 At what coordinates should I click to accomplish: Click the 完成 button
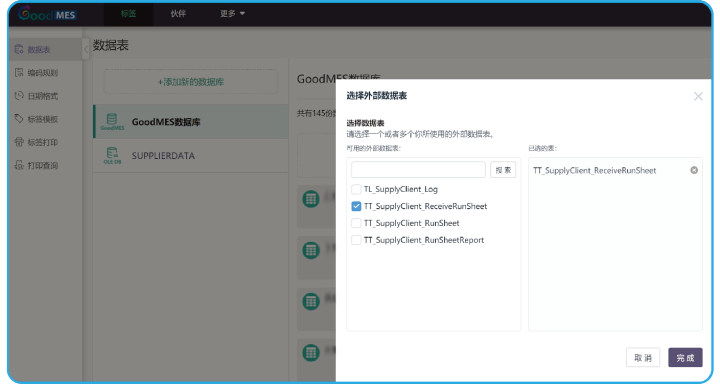685,357
